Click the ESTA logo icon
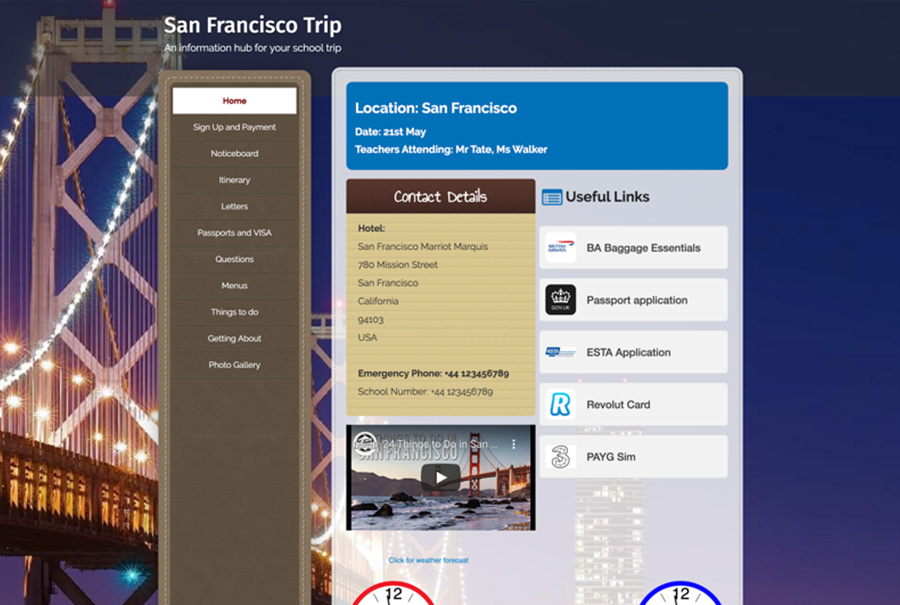 click(x=560, y=352)
